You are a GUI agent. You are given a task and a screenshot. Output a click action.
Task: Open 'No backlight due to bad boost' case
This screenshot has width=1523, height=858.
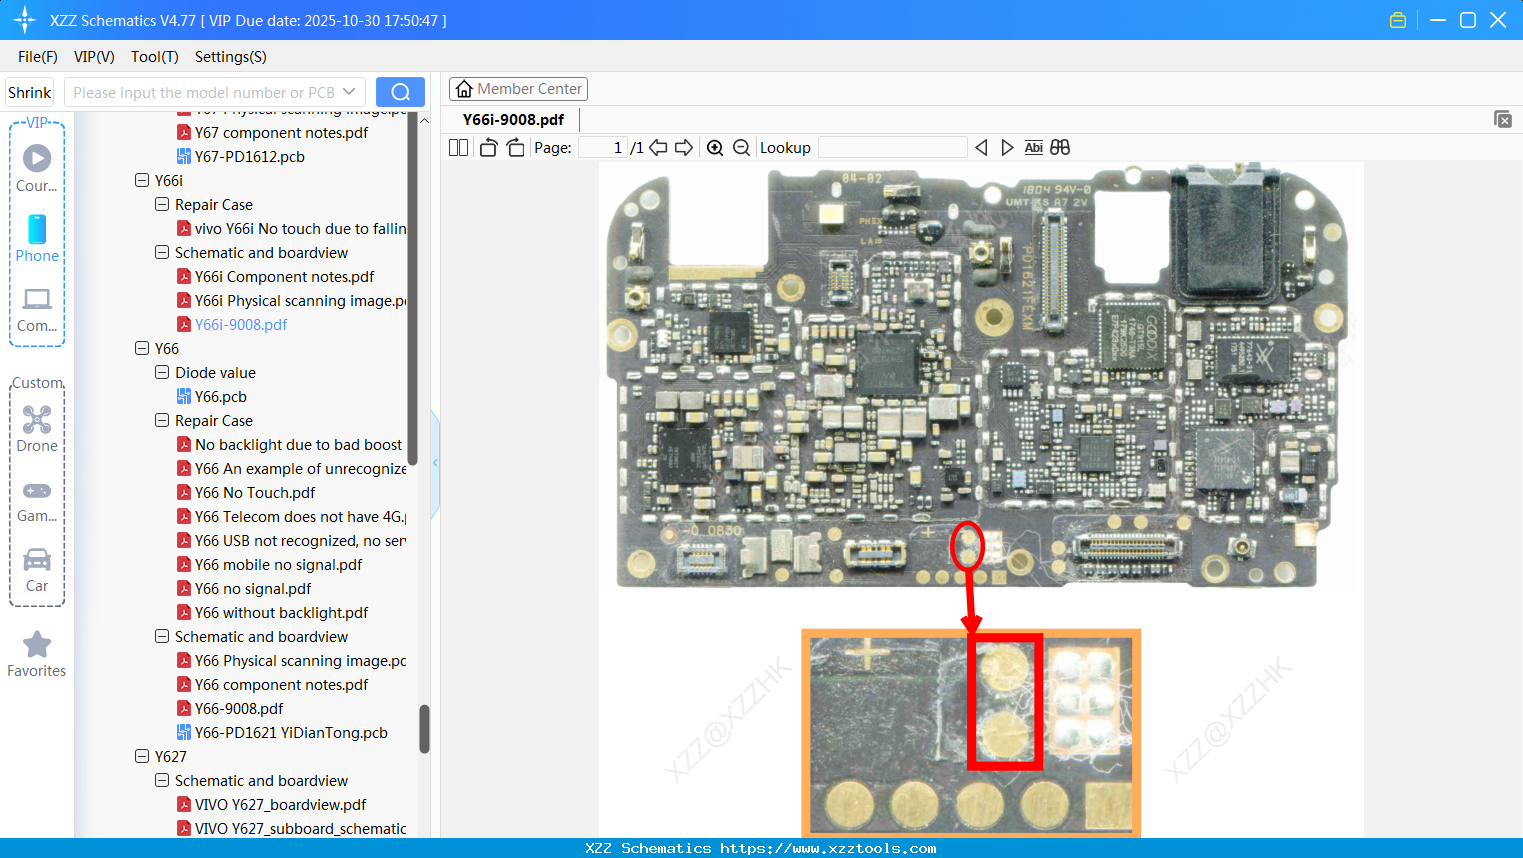pos(299,445)
